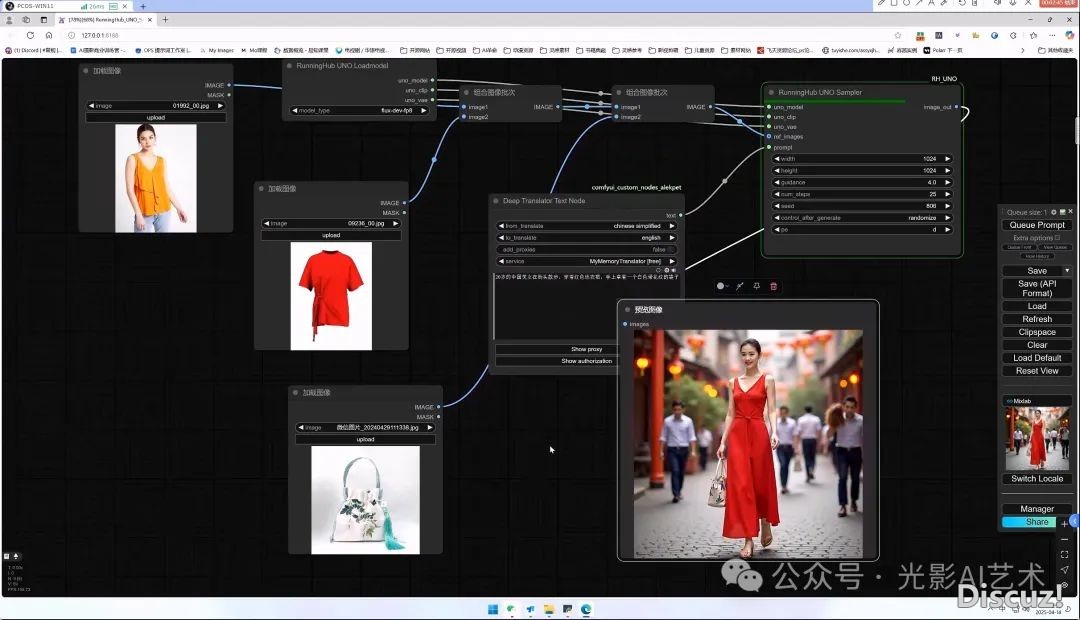The width and height of the screenshot is (1080, 620).
Task: Collapse the RunningHub UNO Sampler node
Action: point(771,92)
